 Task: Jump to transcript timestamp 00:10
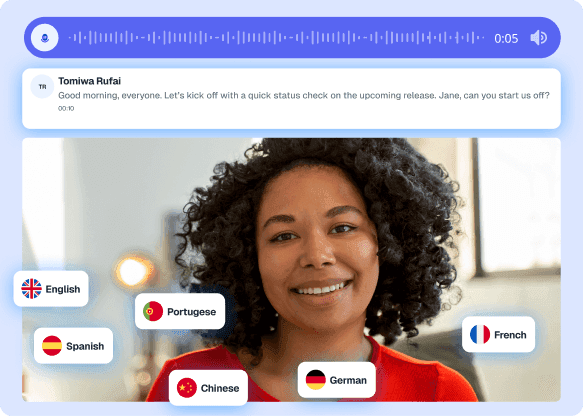click(x=66, y=109)
